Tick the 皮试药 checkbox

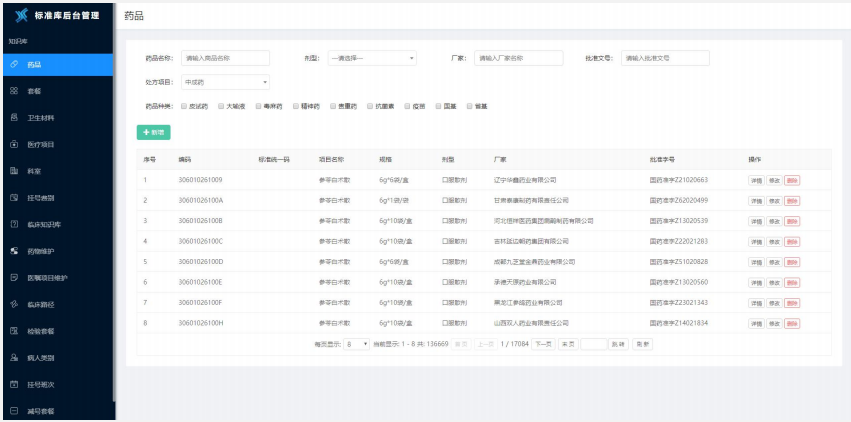point(184,106)
